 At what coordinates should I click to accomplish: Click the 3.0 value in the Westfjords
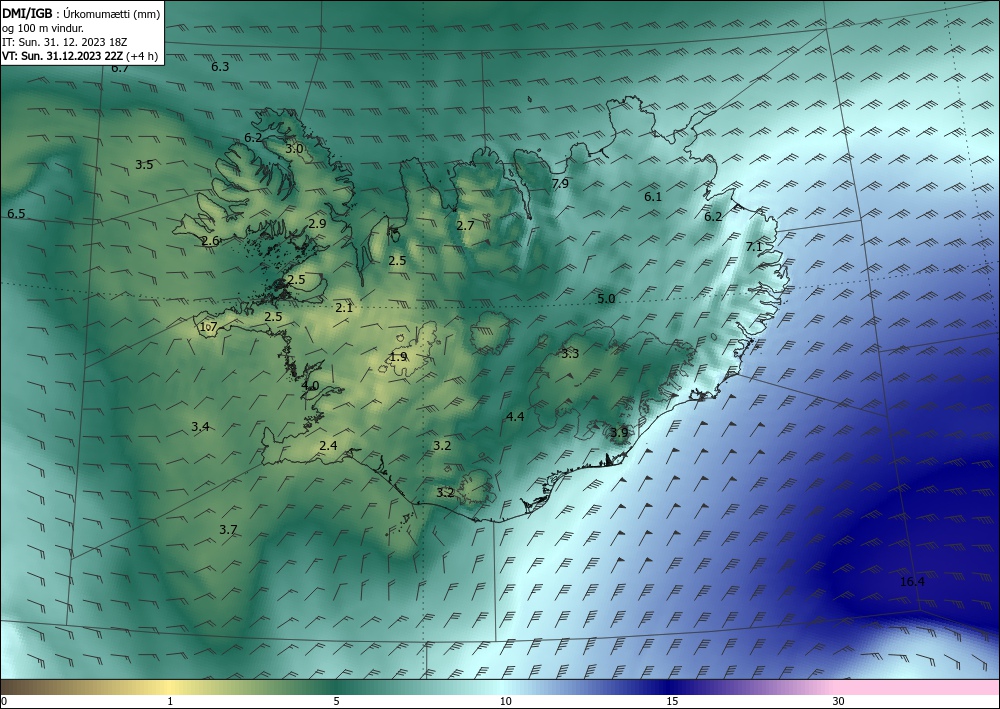click(294, 149)
